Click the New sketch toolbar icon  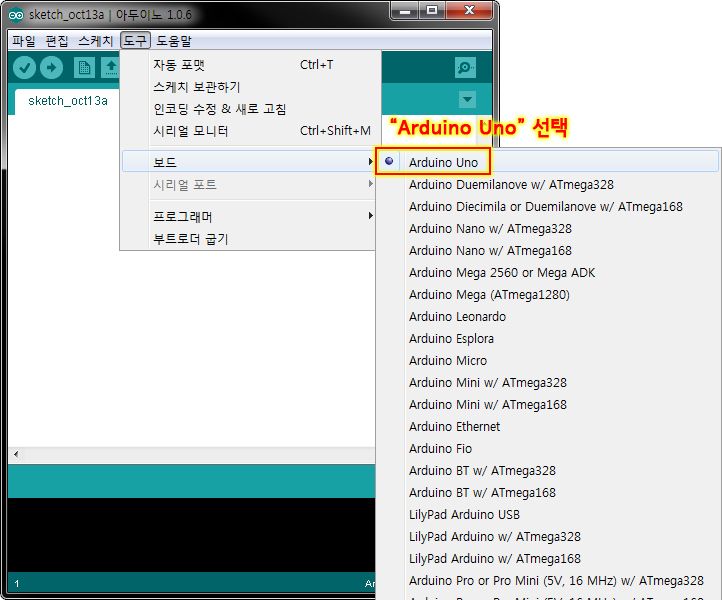(x=84, y=67)
